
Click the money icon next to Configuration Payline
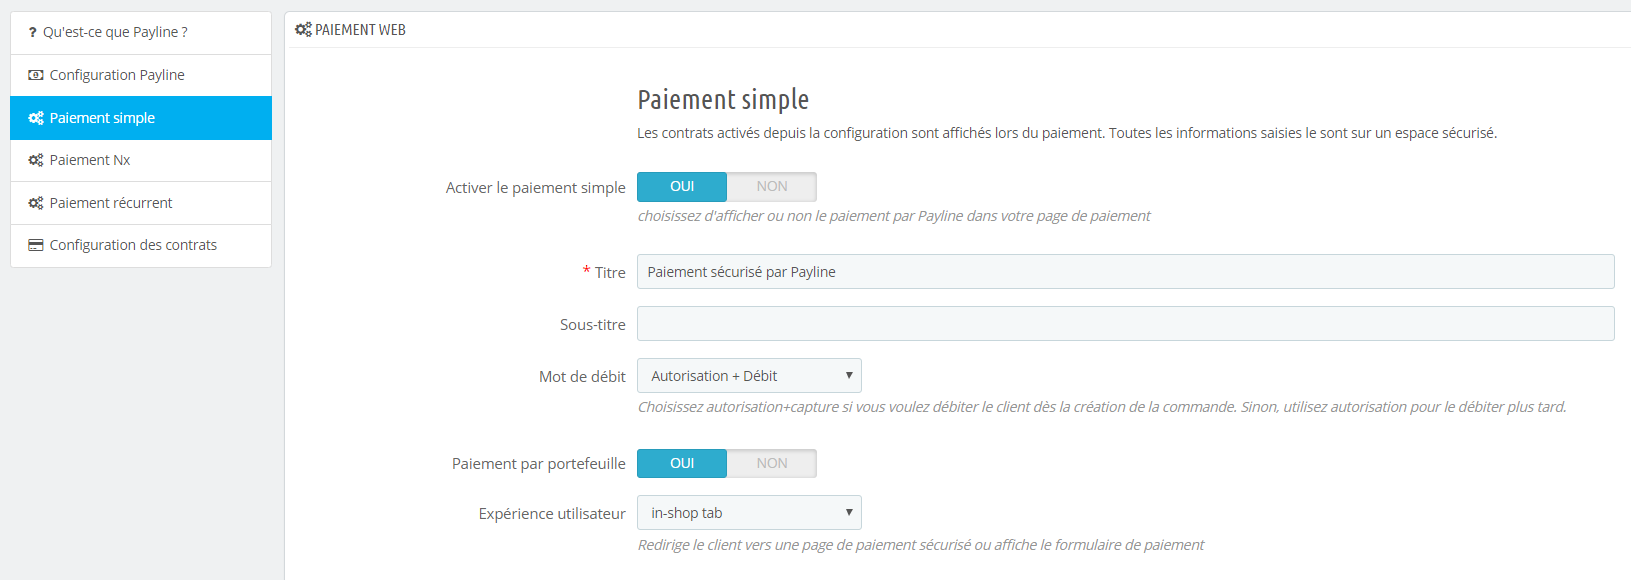[36, 75]
